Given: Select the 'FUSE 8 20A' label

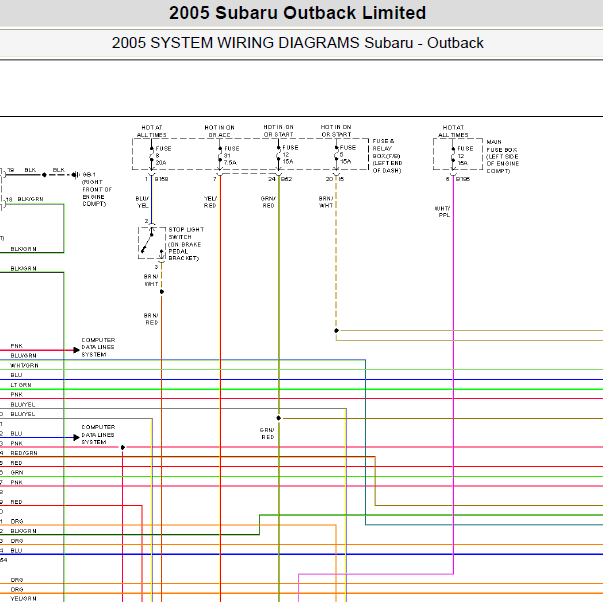Looking at the screenshot, I should (163, 155).
